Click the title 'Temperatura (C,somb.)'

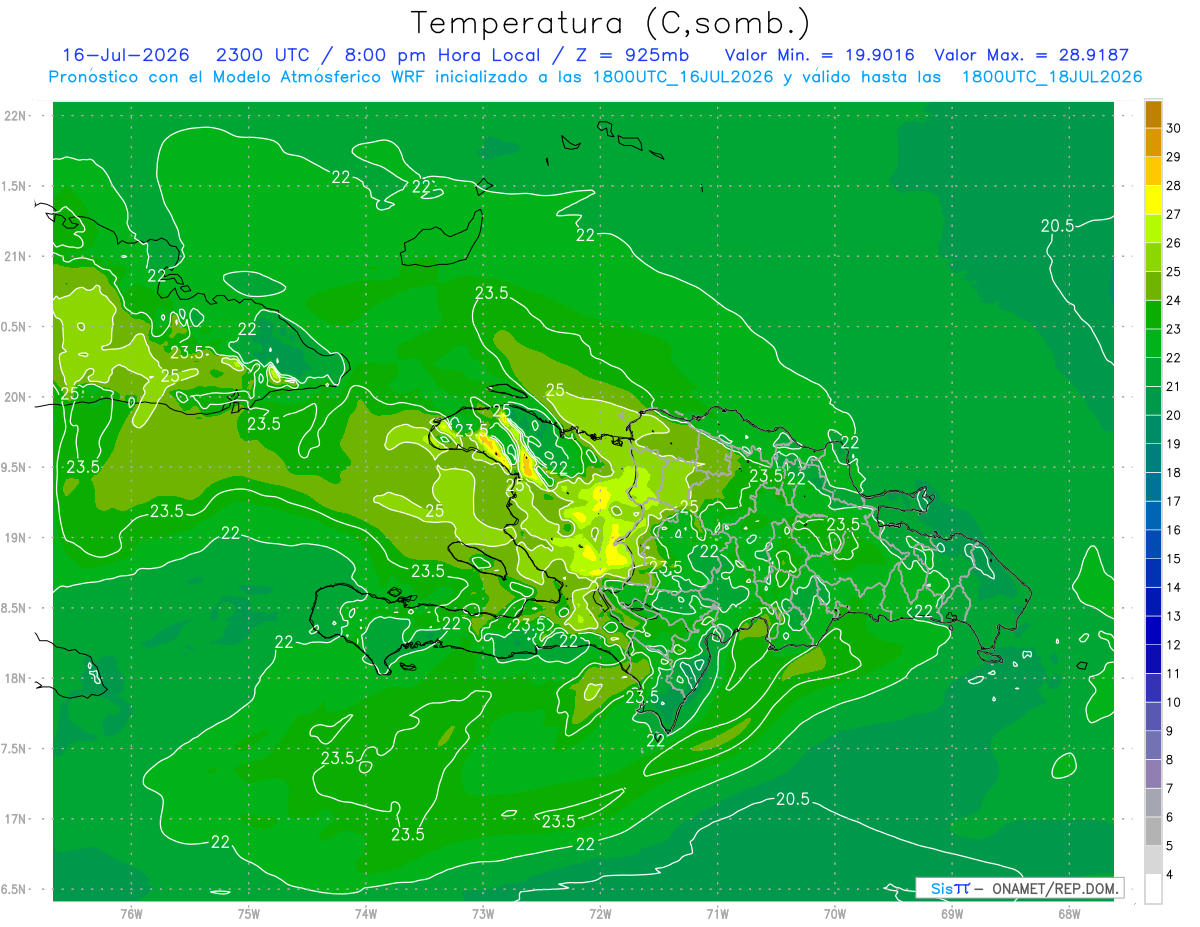click(610, 22)
